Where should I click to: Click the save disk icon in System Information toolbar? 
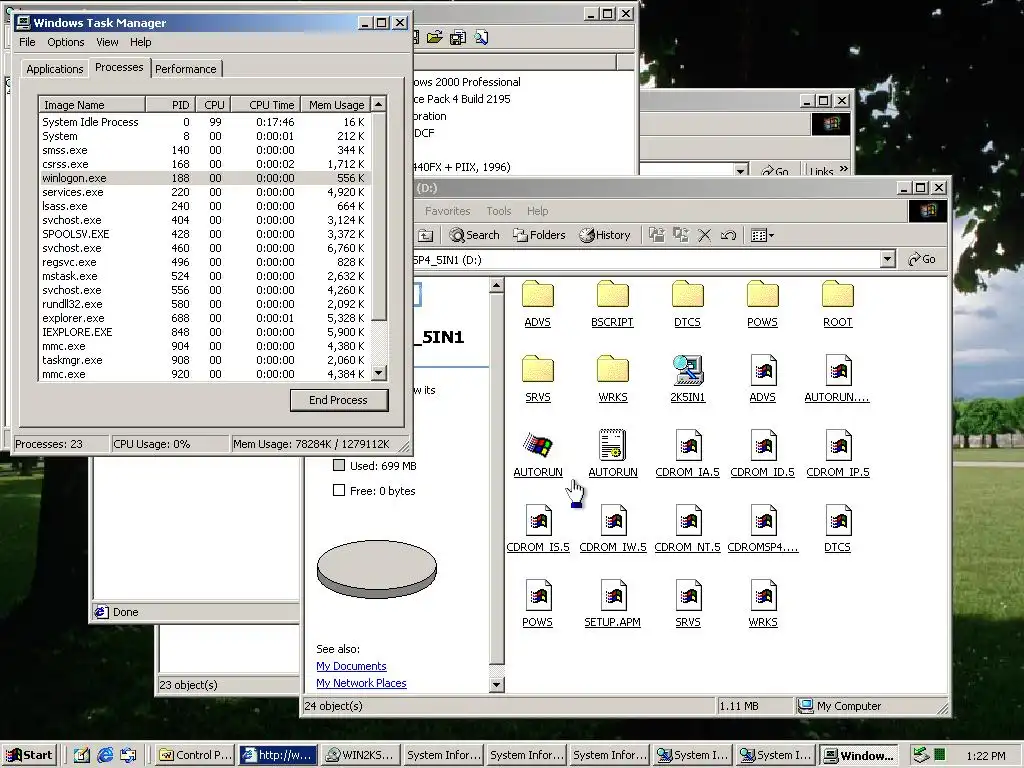(x=458, y=38)
